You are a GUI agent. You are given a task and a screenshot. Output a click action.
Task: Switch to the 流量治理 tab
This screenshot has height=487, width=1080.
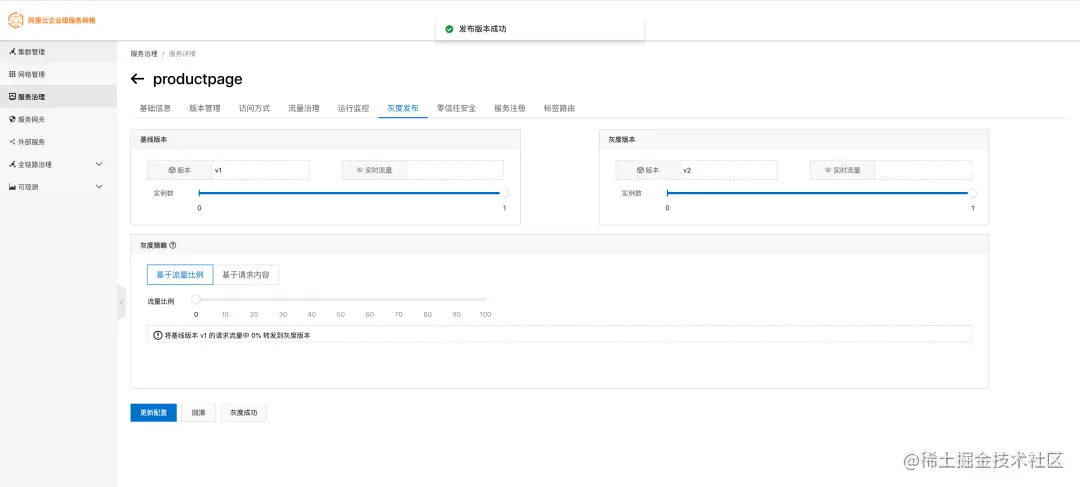(x=304, y=108)
